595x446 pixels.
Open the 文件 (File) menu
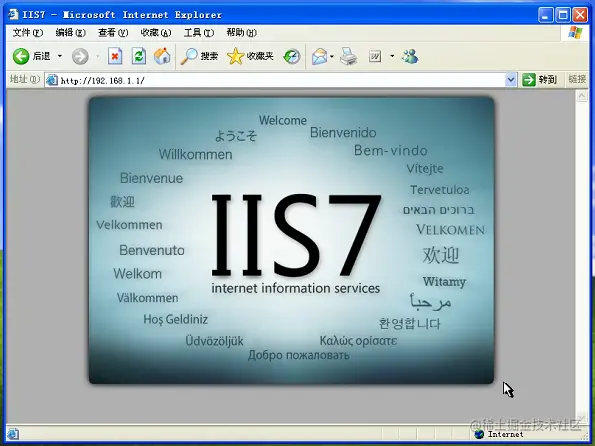point(28,33)
